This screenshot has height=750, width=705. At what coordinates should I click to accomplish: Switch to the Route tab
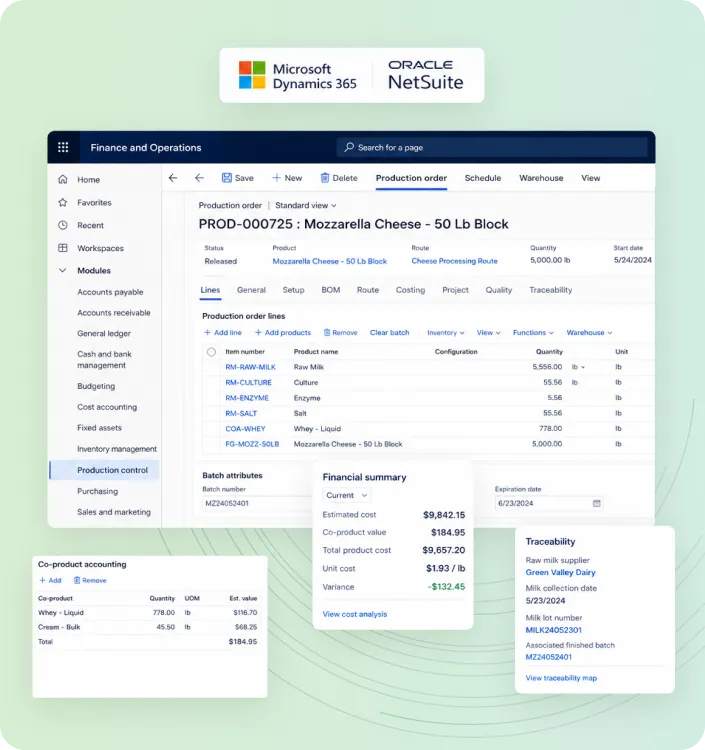tap(368, 290)
